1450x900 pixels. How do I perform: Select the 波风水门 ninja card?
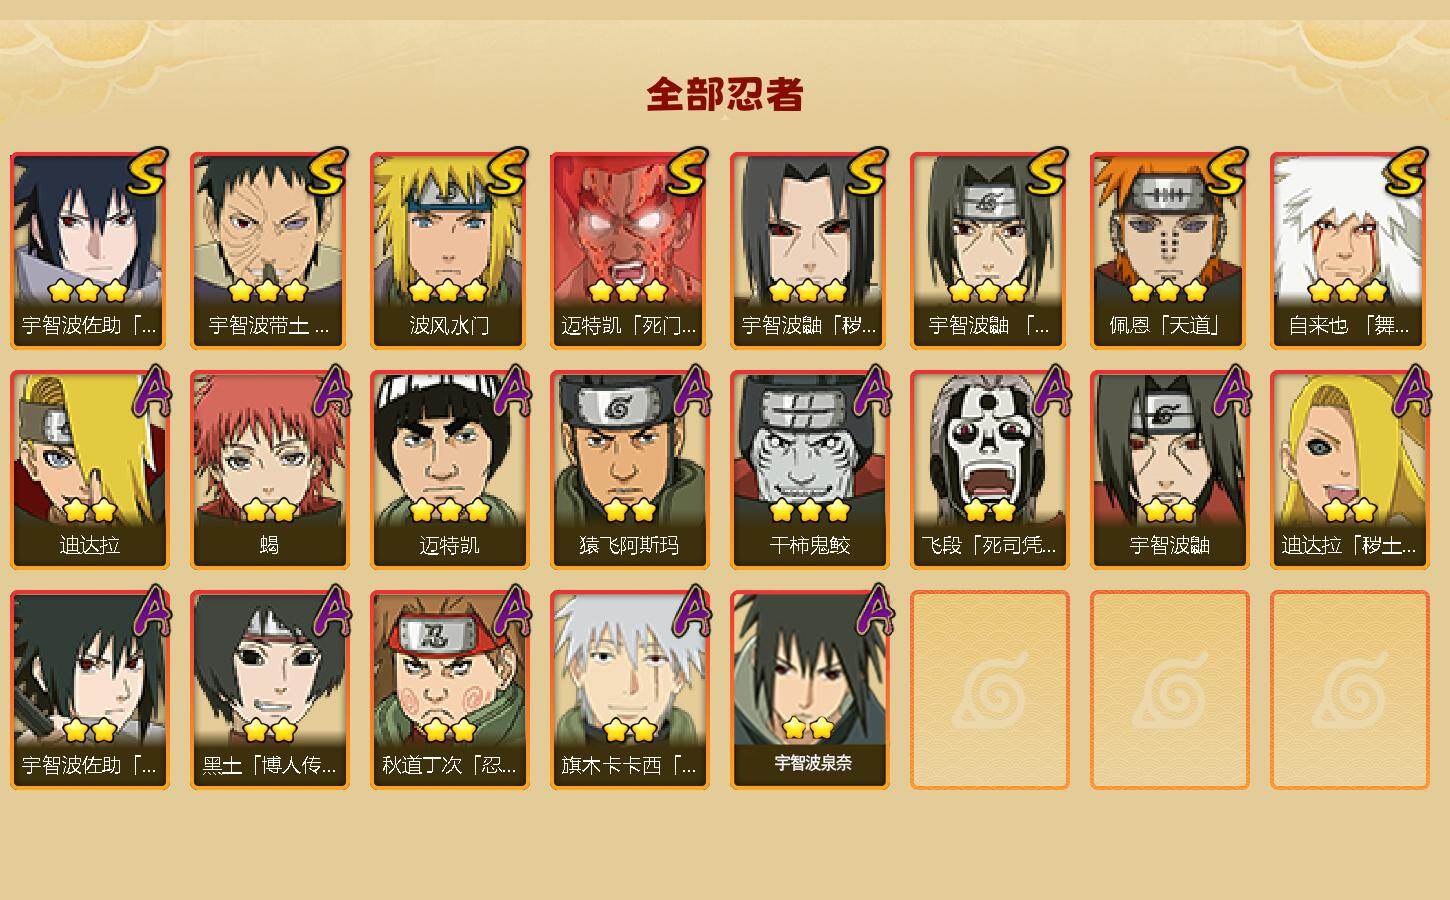pyautogui.click(x=449, y=250)
